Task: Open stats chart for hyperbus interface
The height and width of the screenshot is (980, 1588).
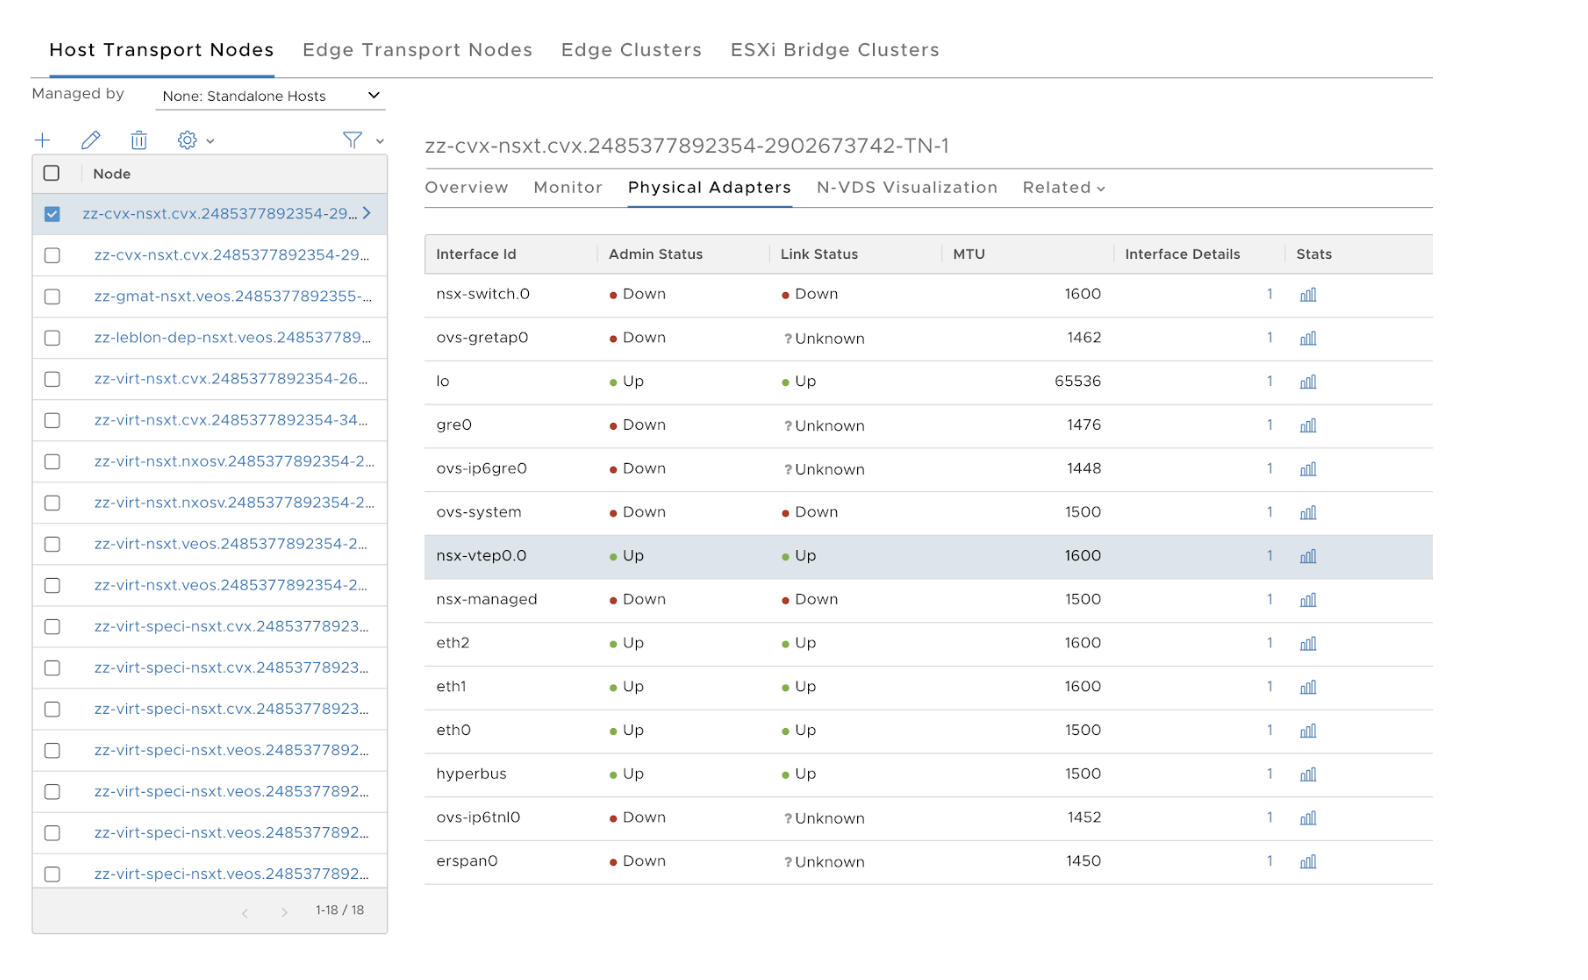Action: [1307, 775]
